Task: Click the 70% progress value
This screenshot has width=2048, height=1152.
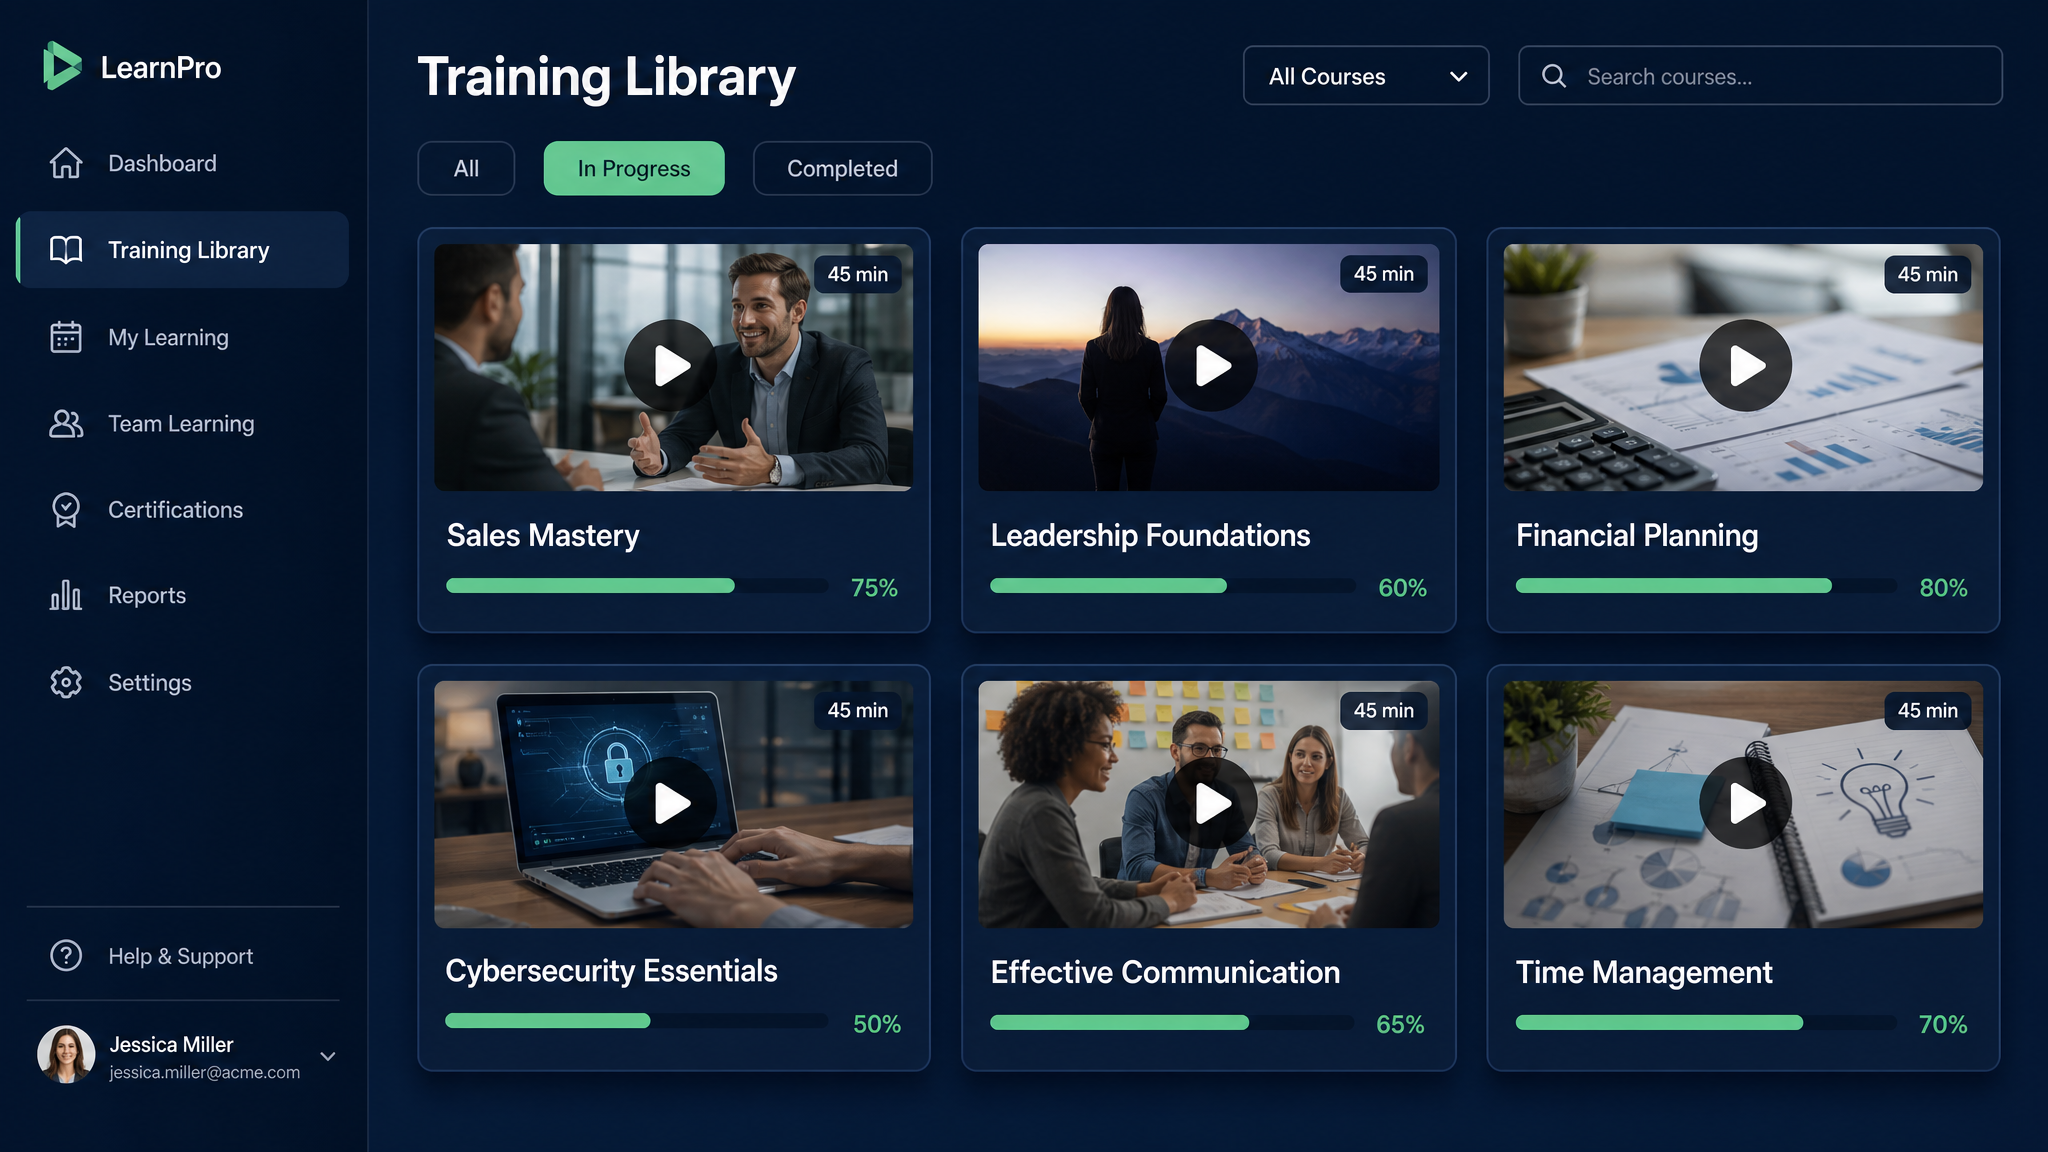Action: [1943, 1025]
